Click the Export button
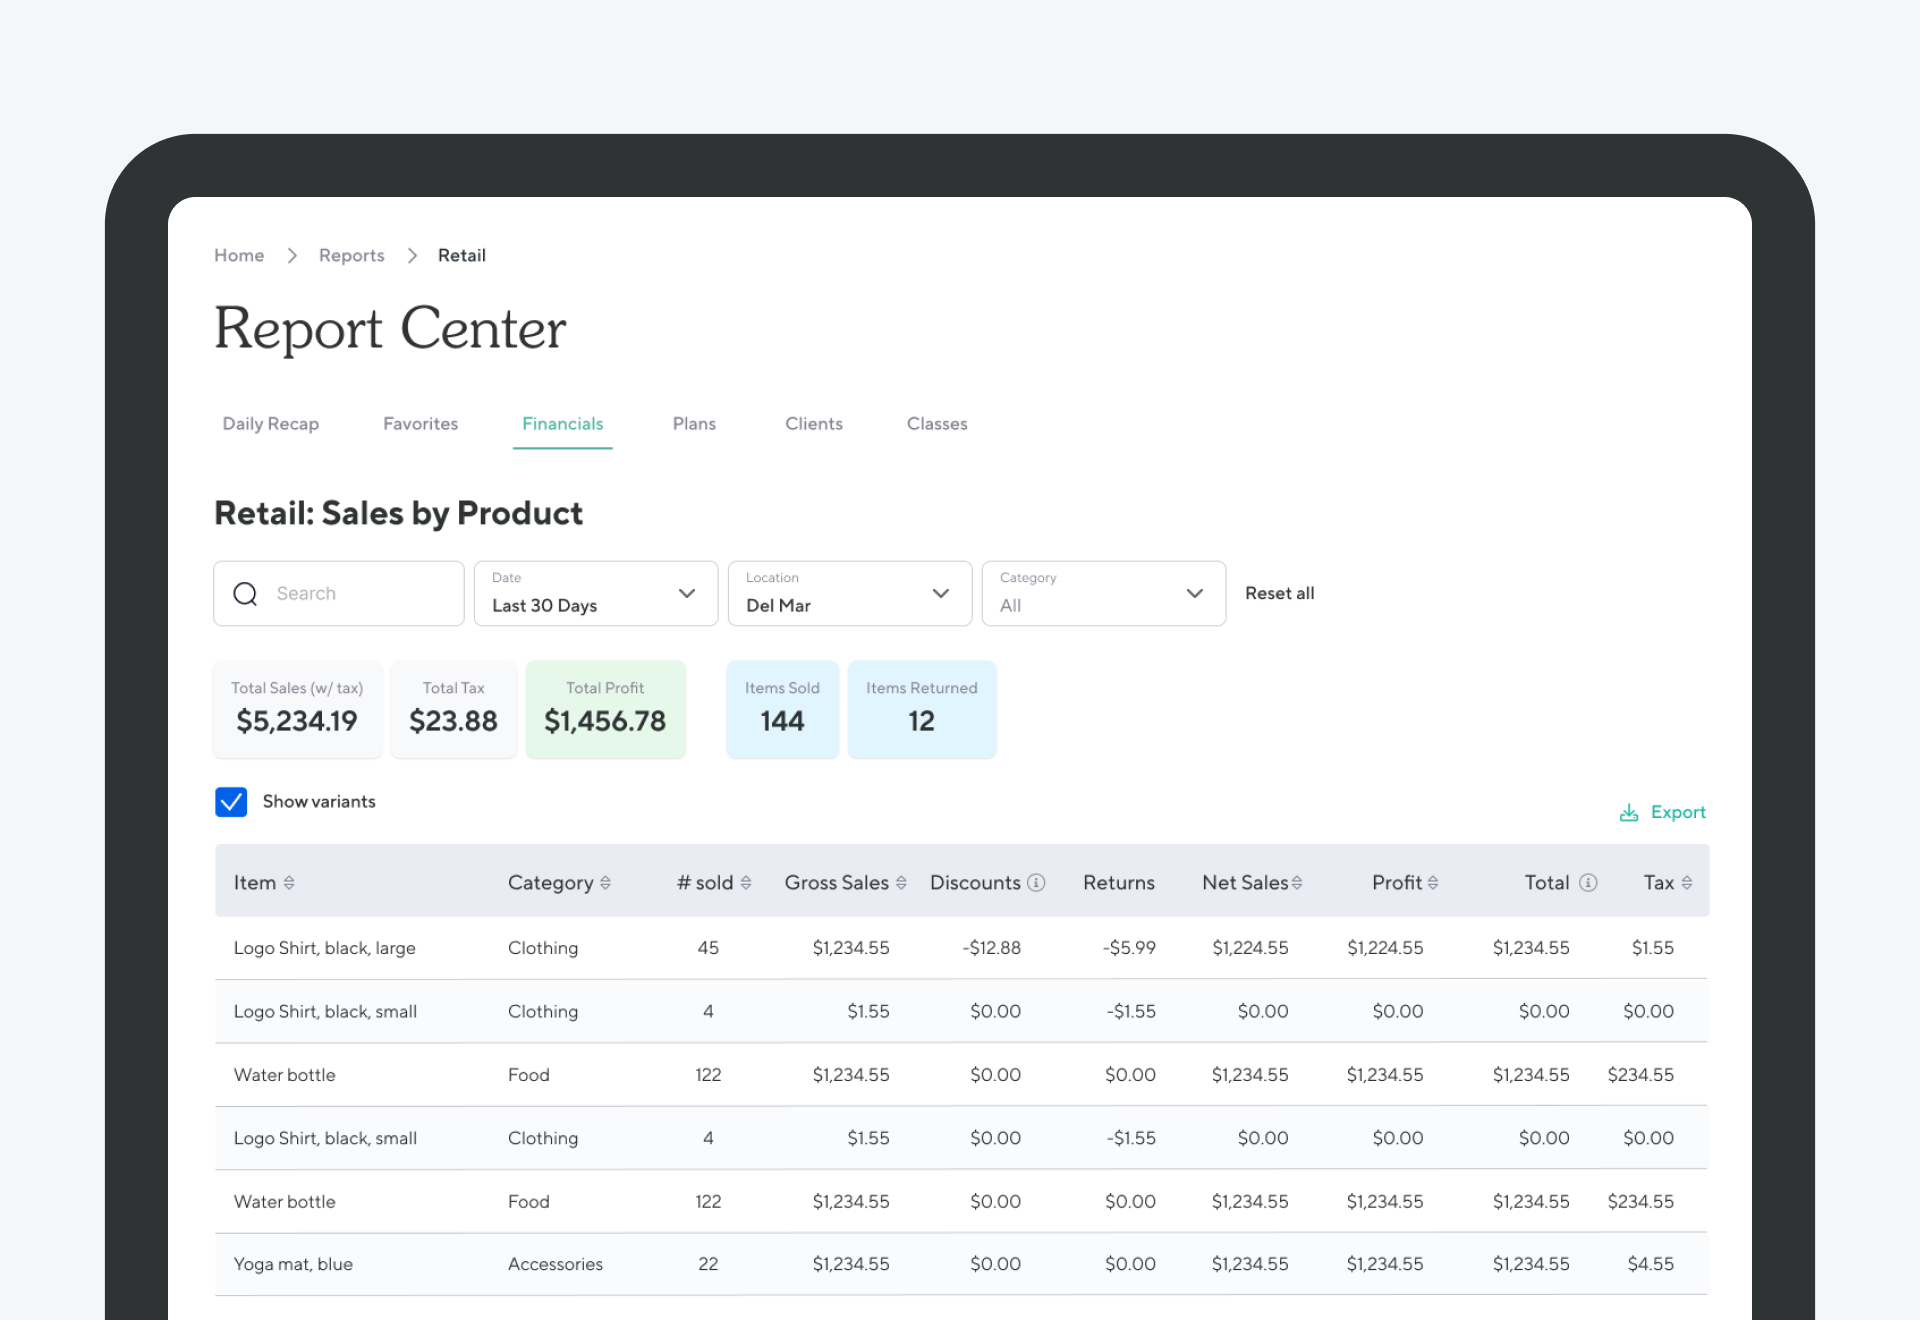The width and height of the screenshot is (1920, 1320). 1663,812
